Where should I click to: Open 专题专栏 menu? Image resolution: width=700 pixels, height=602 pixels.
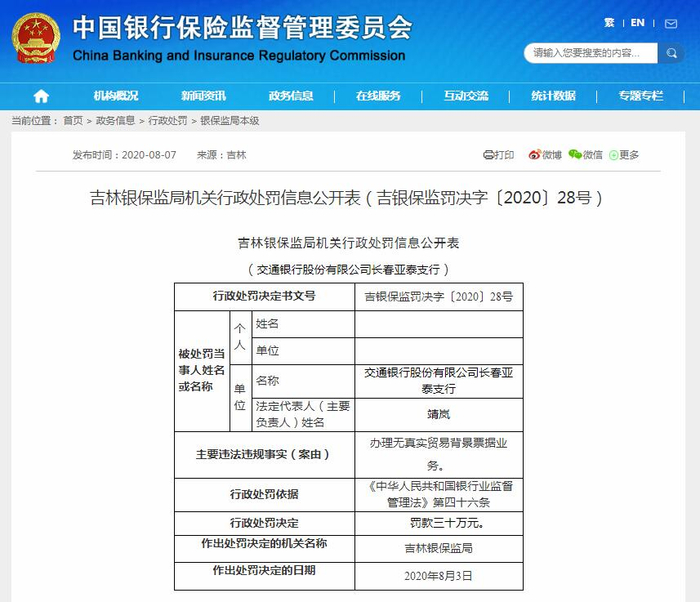pos(641,96)
